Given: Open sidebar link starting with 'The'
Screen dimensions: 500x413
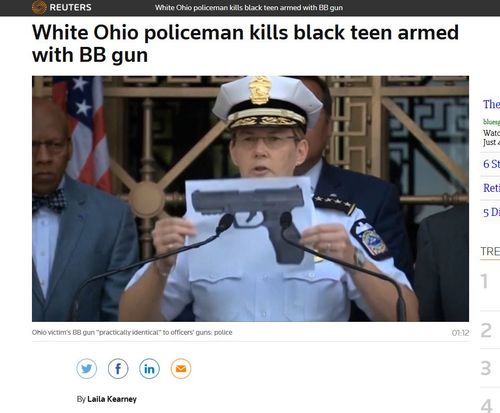Looking at the screenshot, I should click(x=491, y=104).
